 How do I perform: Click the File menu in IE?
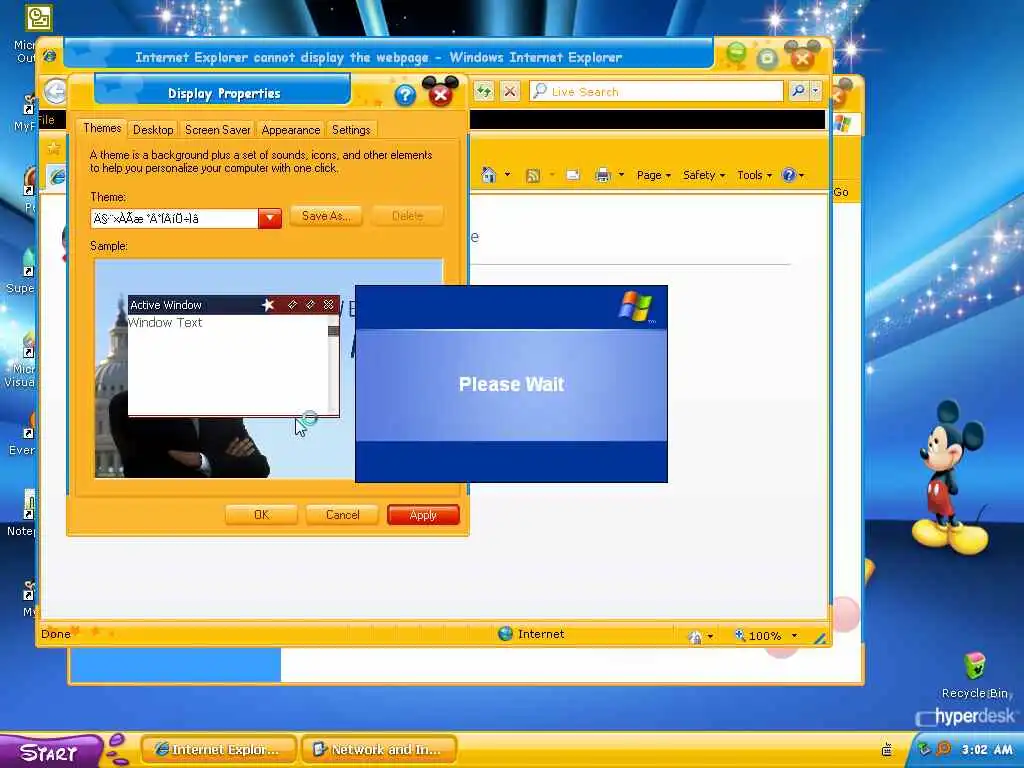46,120
